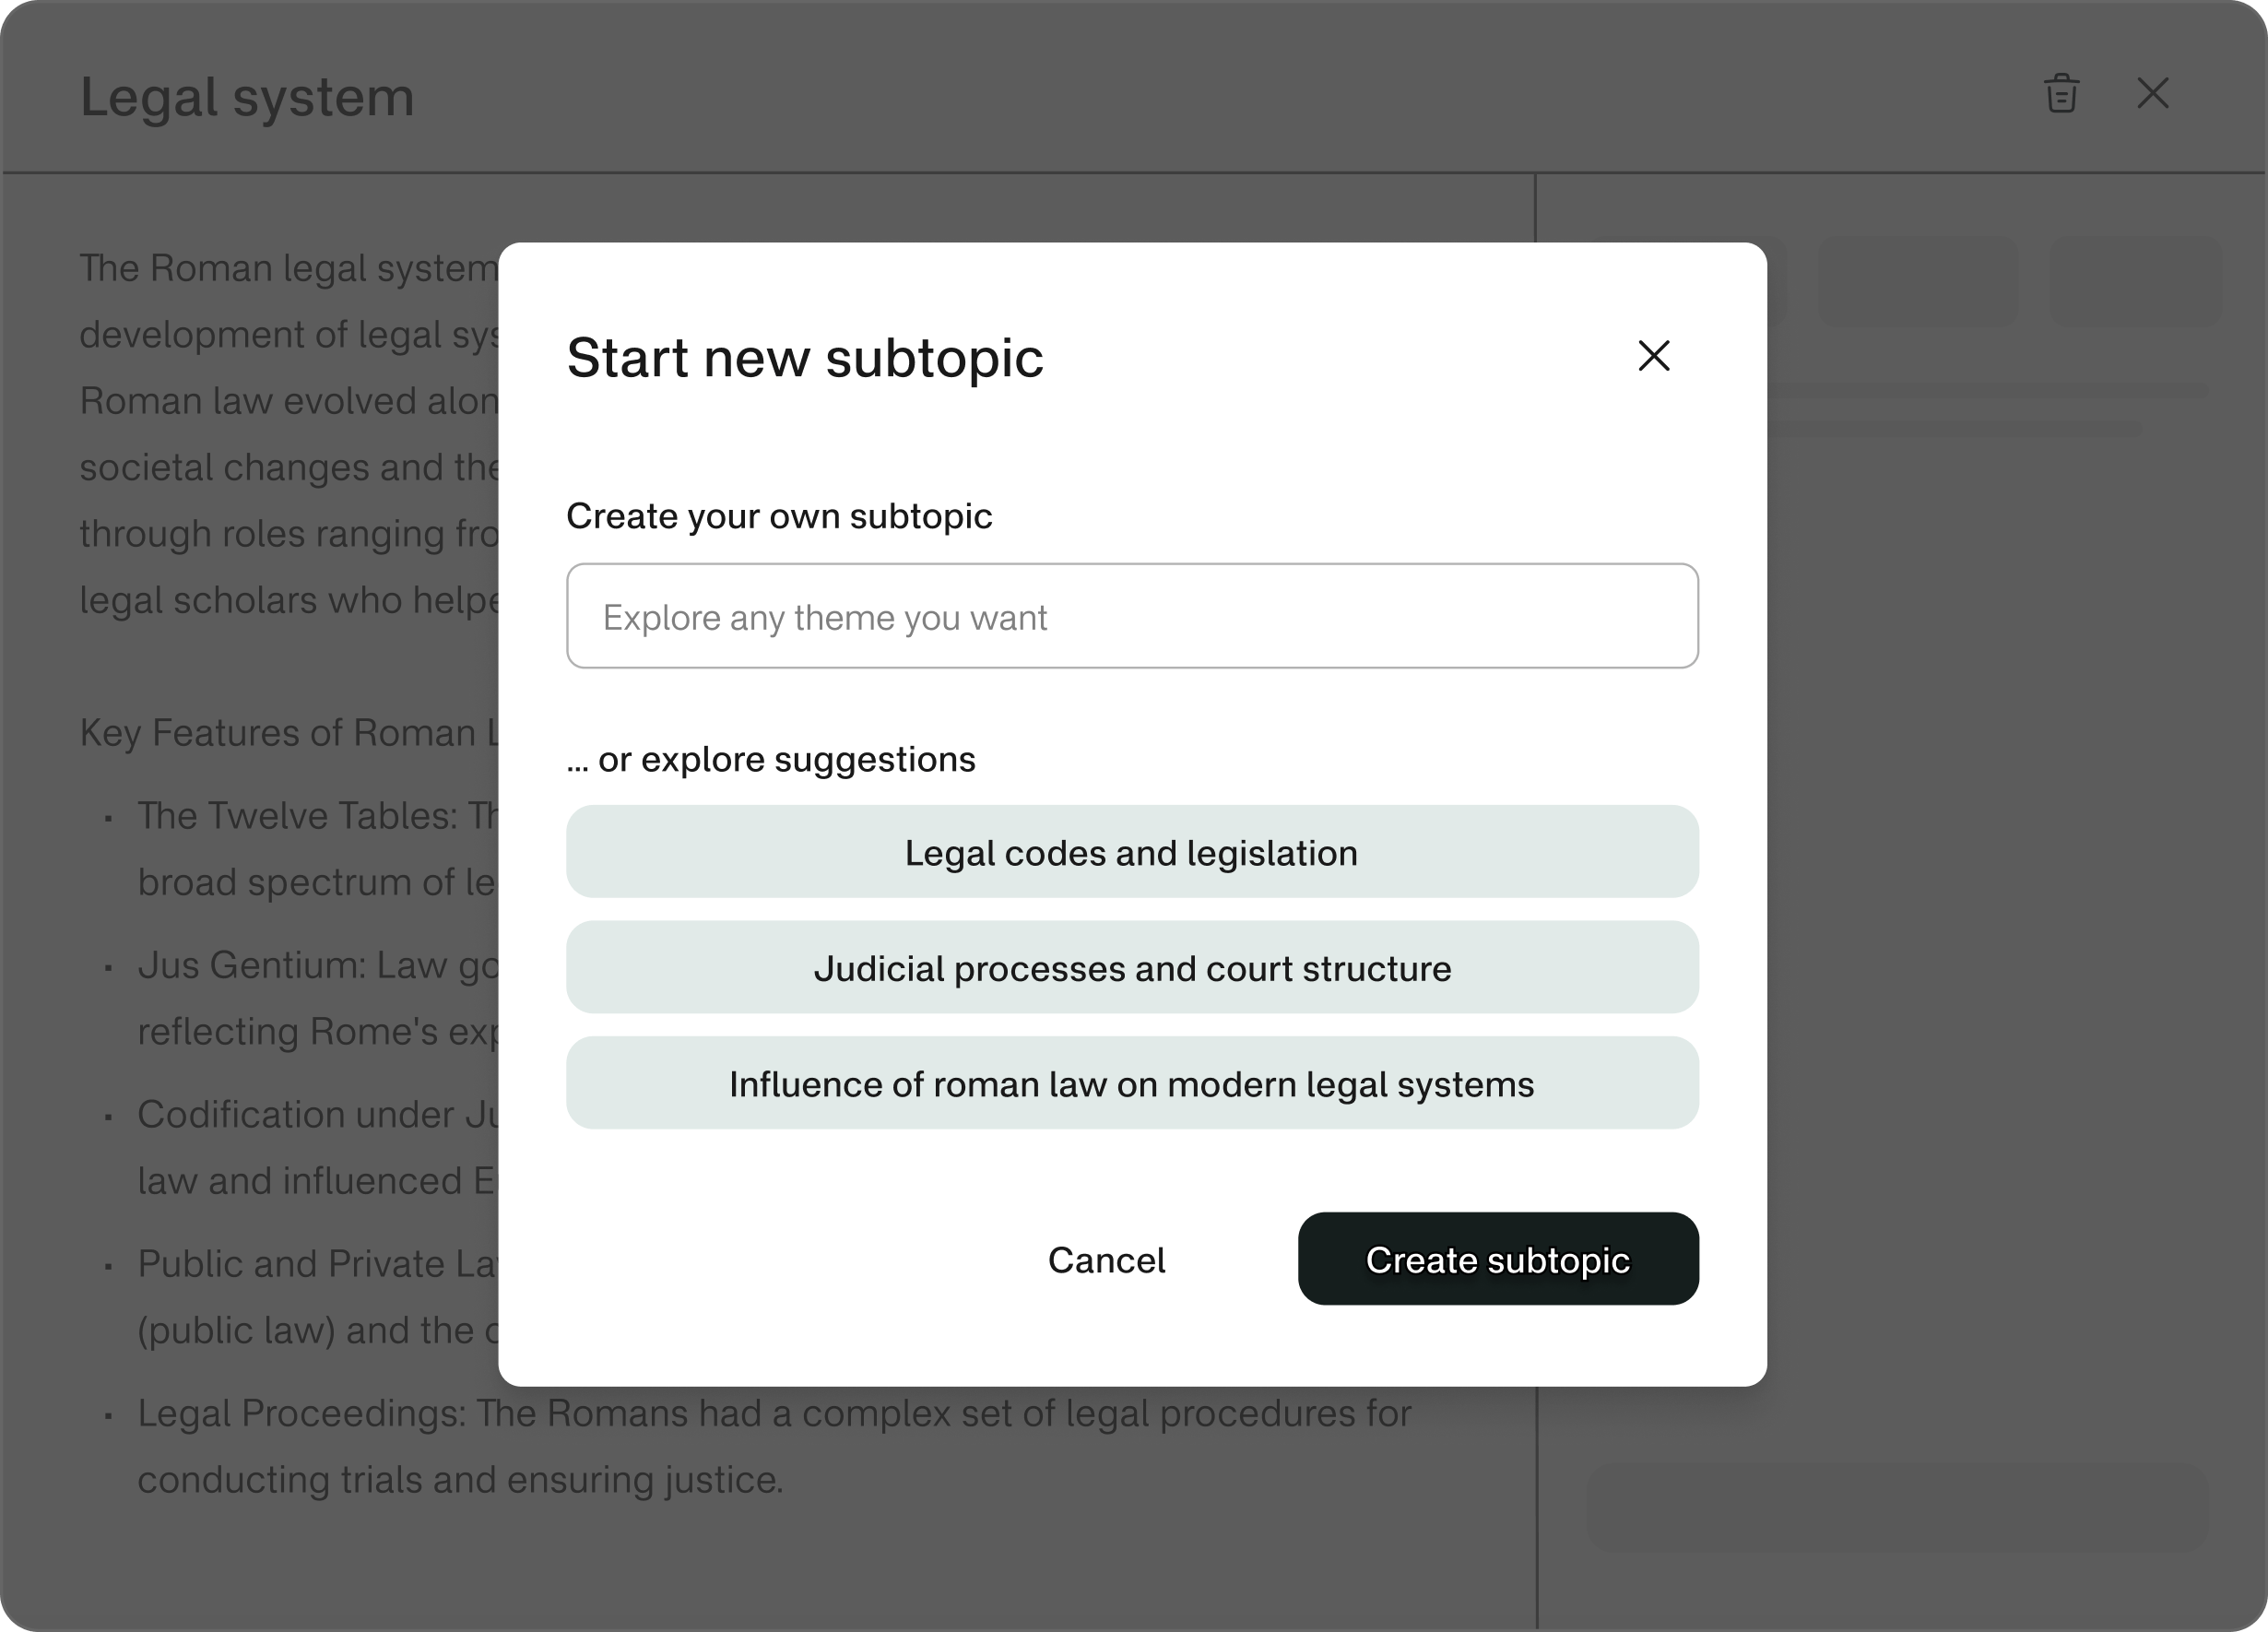The width and height of the screenshot is (2268, 1632).
Task: Click the "Legal system" page heading
Action: (247, 98)
